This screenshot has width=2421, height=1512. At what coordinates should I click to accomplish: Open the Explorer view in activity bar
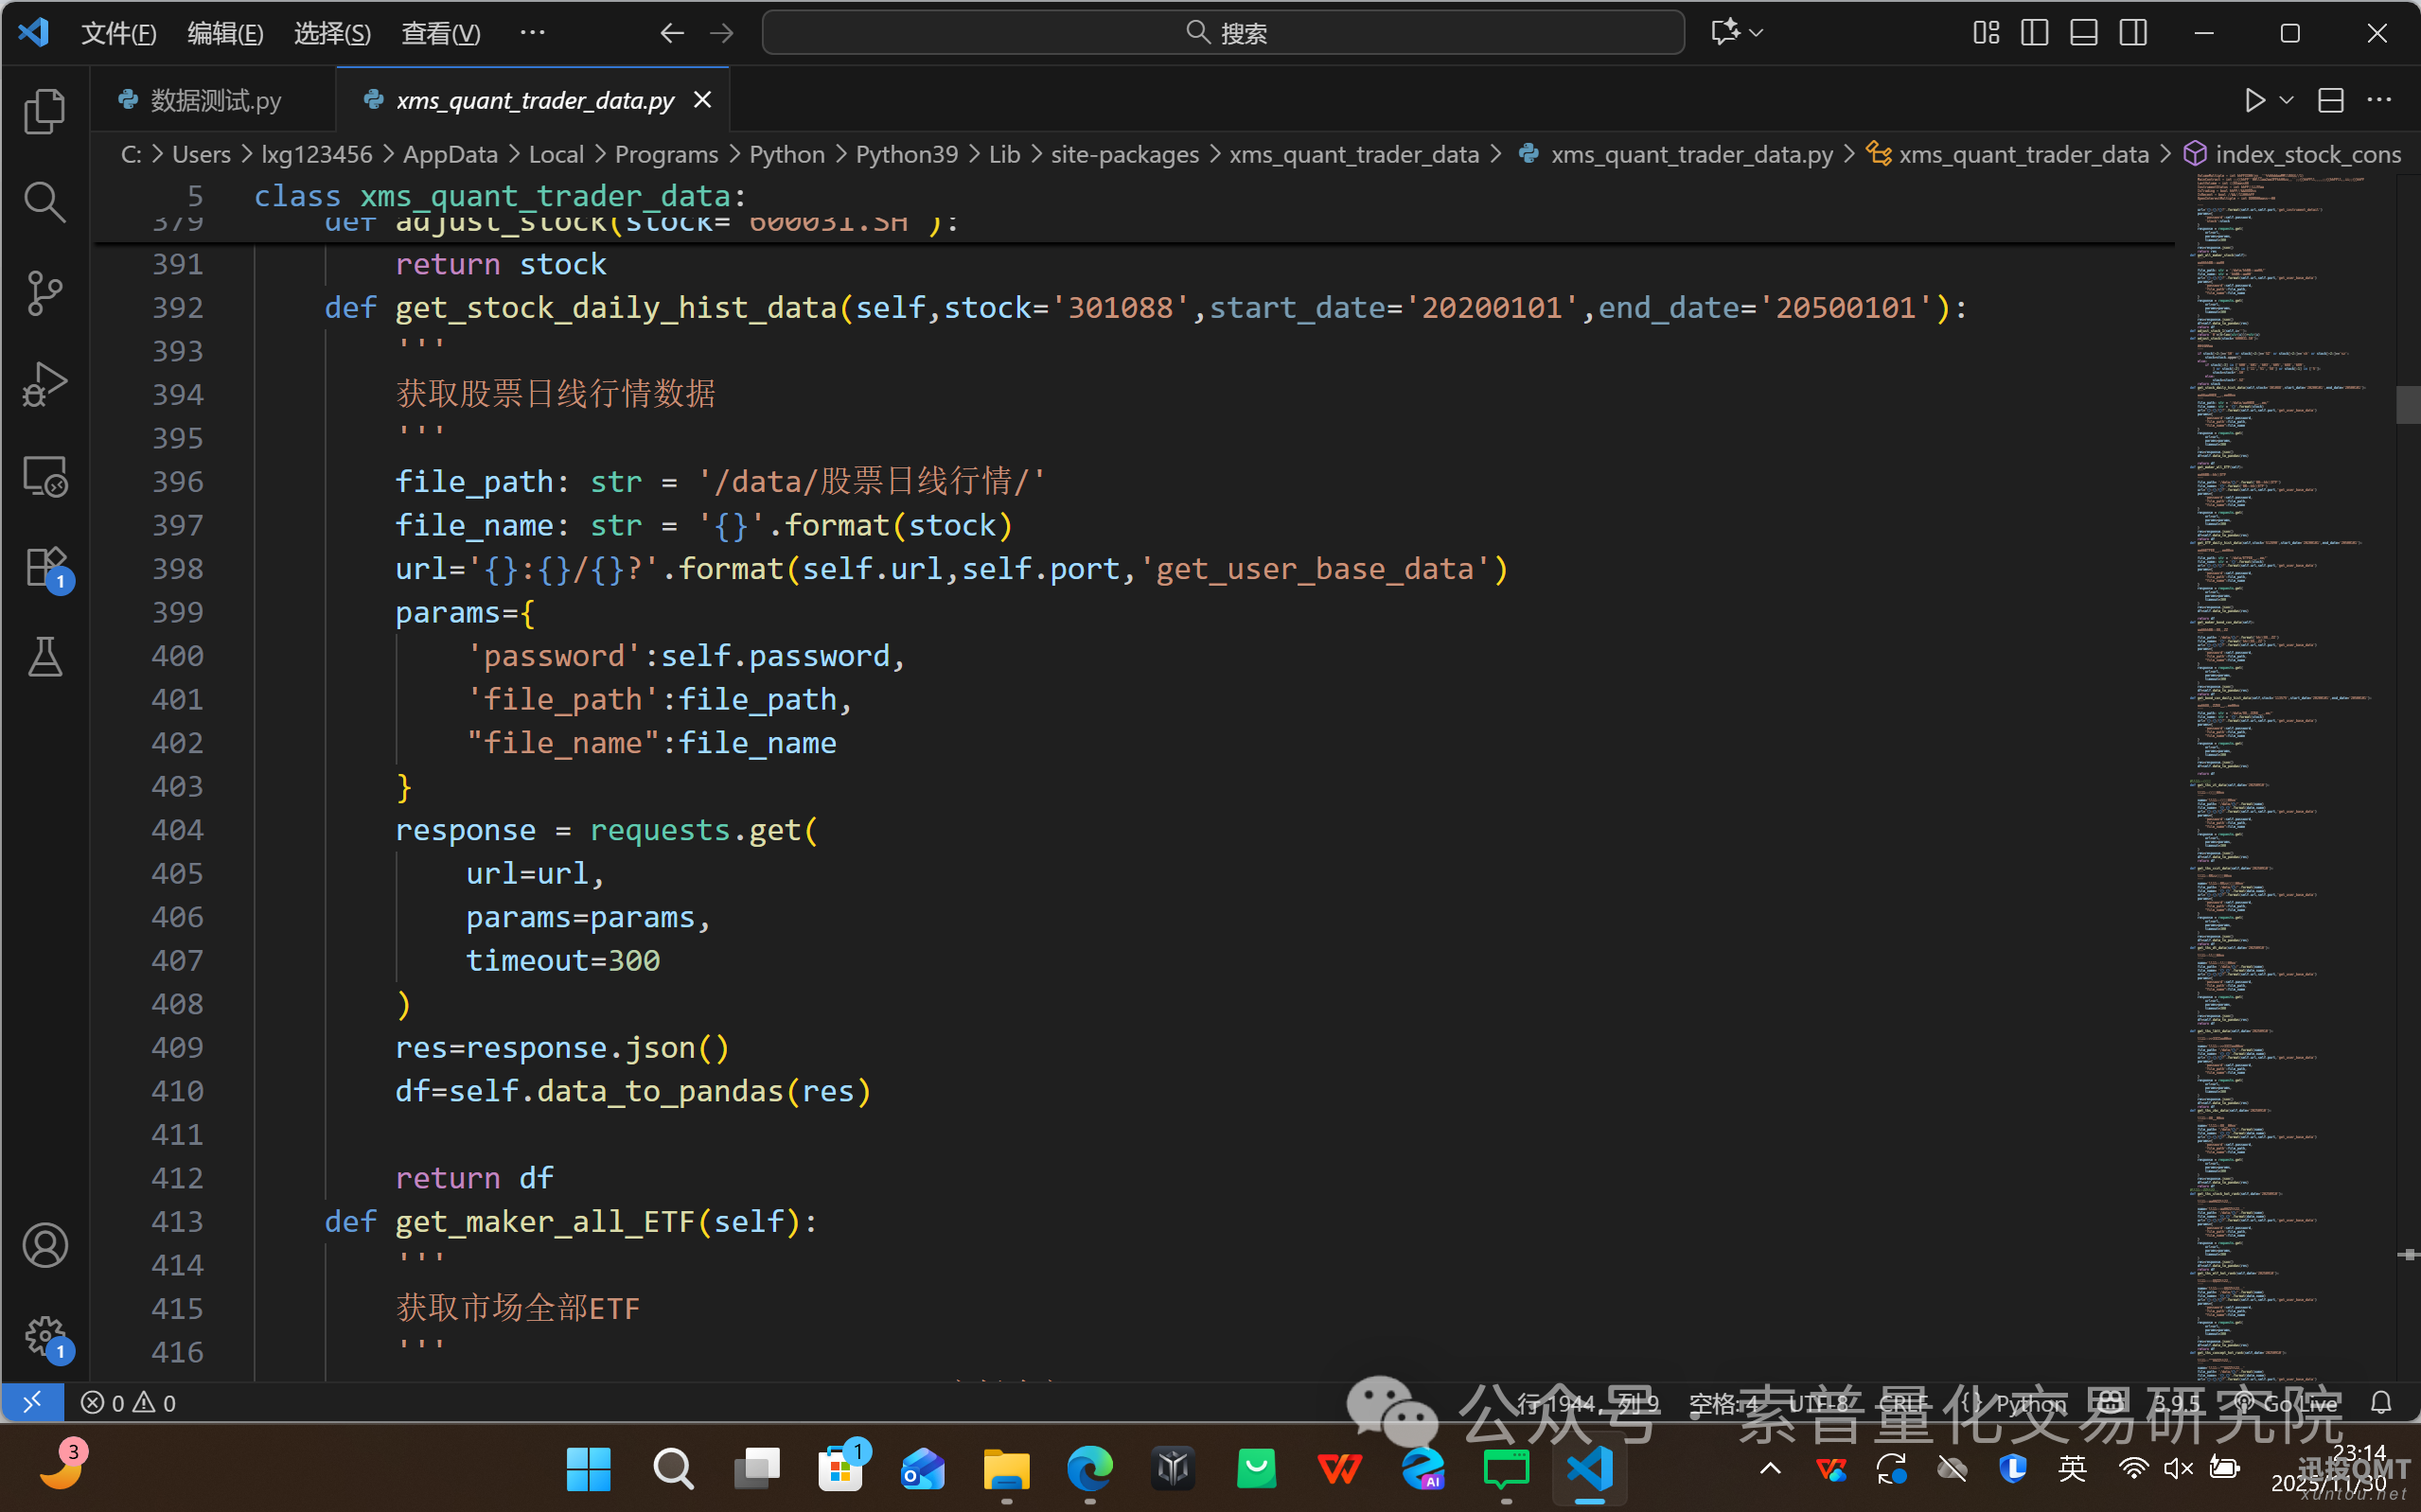44,111
